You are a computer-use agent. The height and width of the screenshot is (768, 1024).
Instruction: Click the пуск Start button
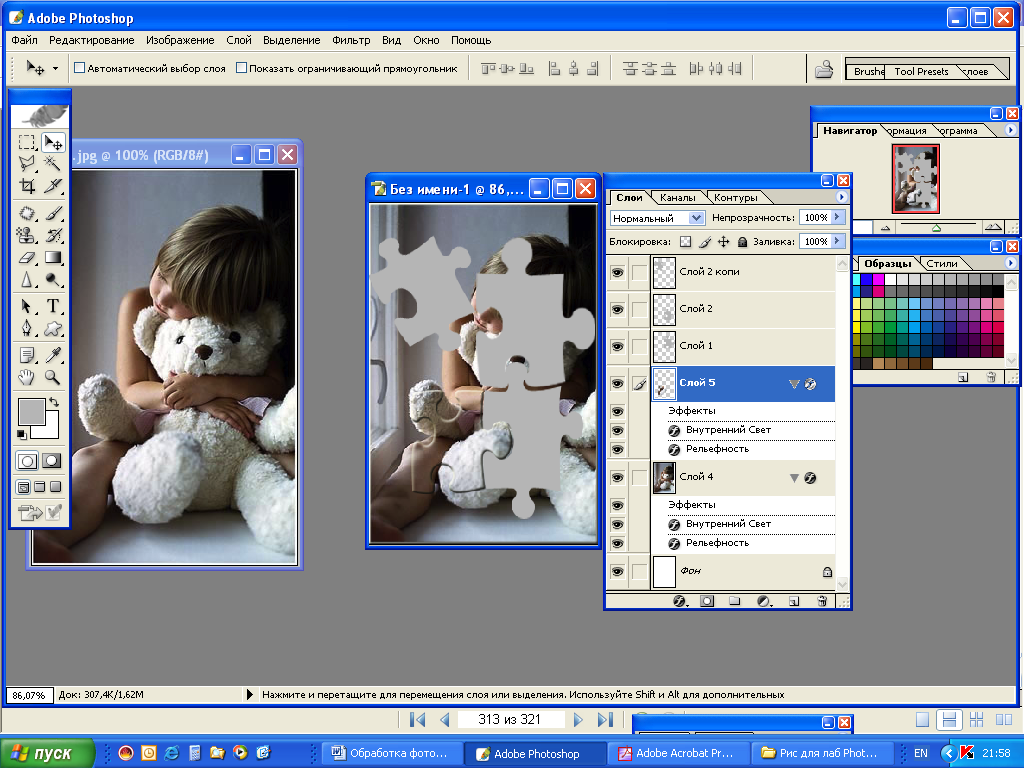tap(46, 753)
